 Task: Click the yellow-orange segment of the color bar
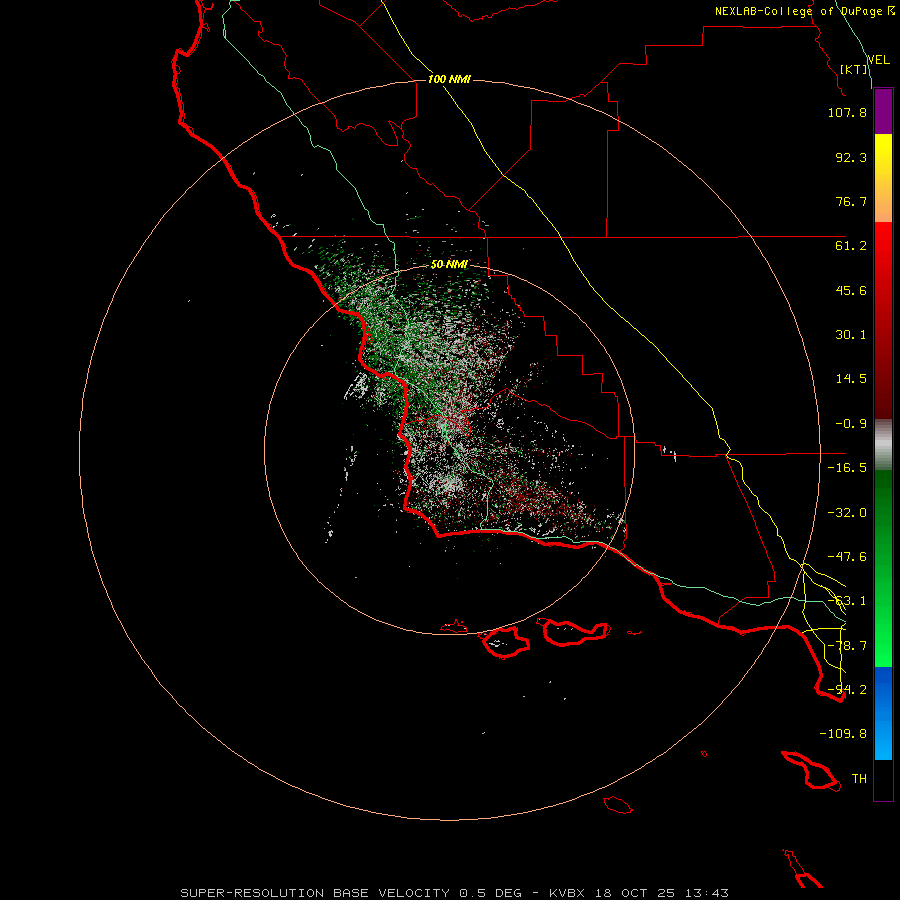point(883,178)
